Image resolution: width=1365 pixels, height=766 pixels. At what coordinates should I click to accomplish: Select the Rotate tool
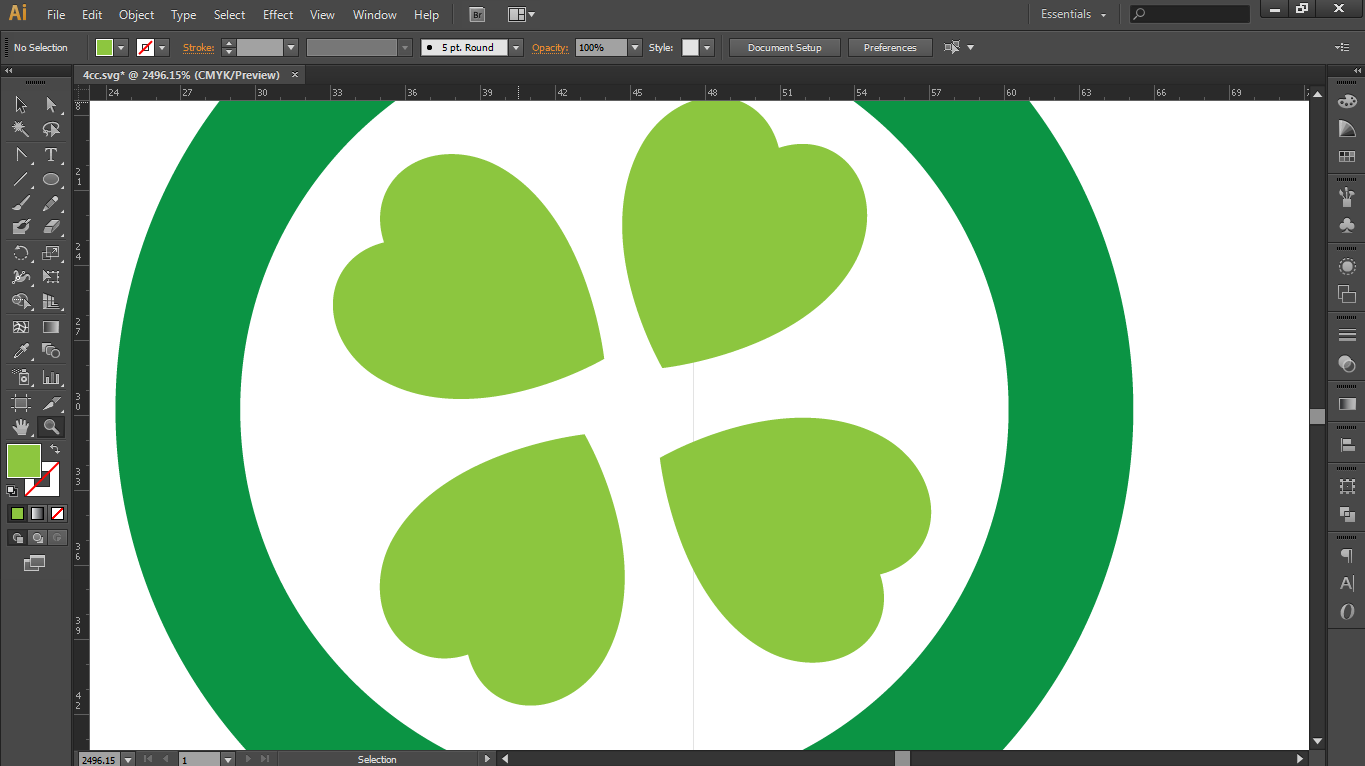tap(21, 253)
